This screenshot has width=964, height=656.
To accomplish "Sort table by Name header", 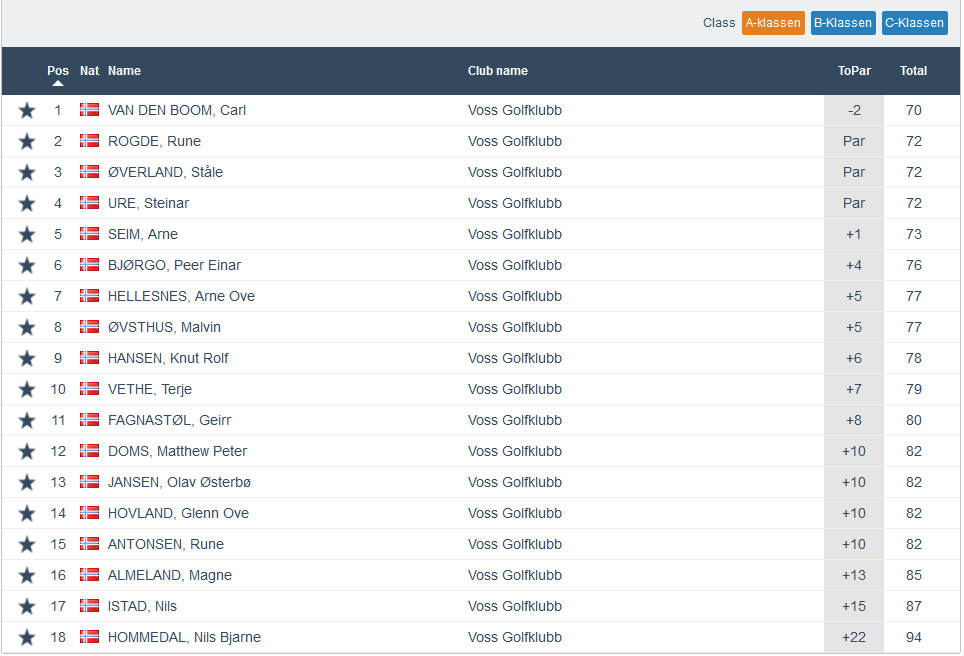I will pyautogui.click(x=124, y=71).
